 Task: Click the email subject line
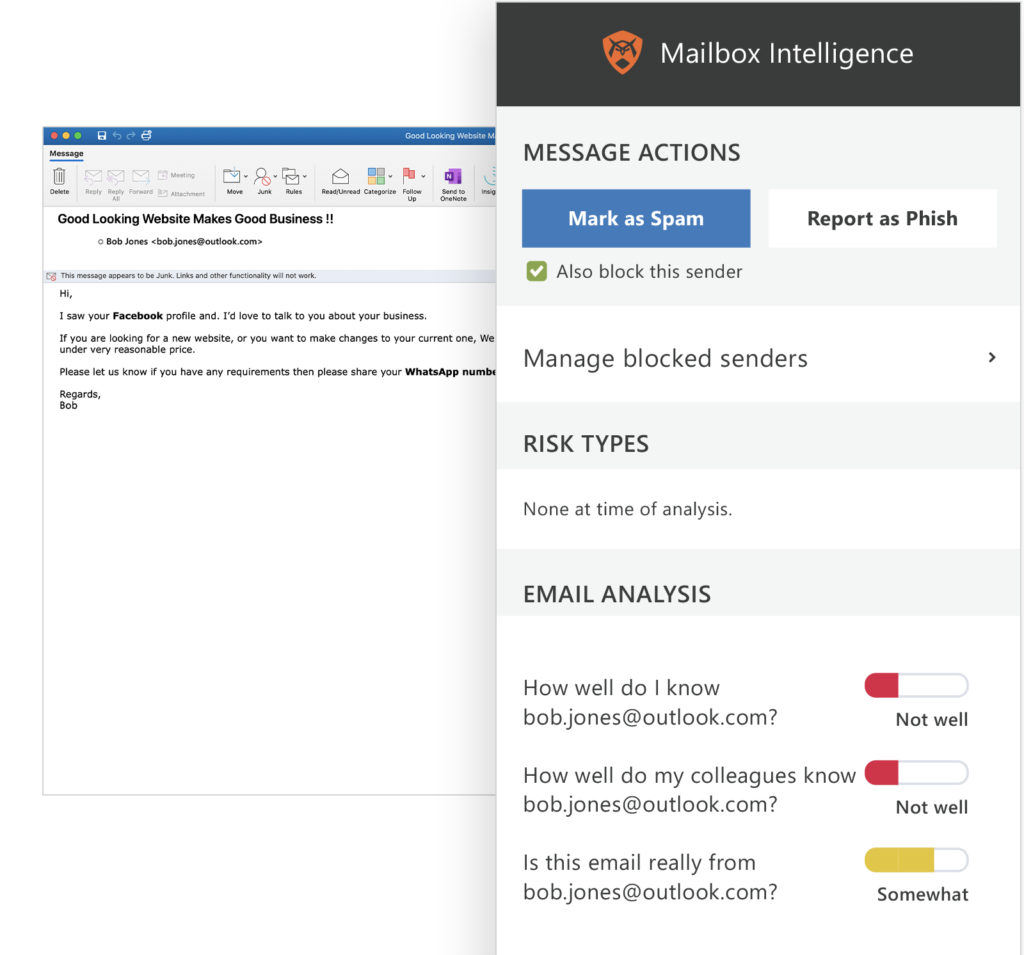pos(195,219)
